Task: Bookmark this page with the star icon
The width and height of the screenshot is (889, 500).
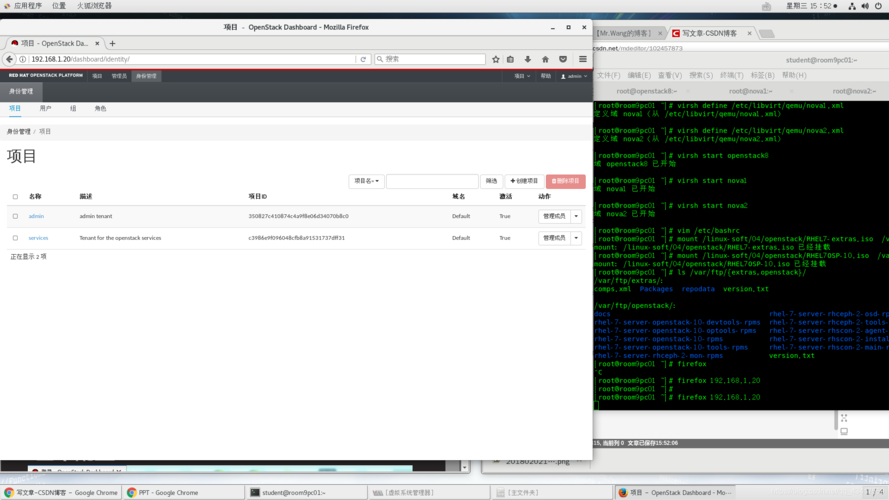Action: point(496,59)
